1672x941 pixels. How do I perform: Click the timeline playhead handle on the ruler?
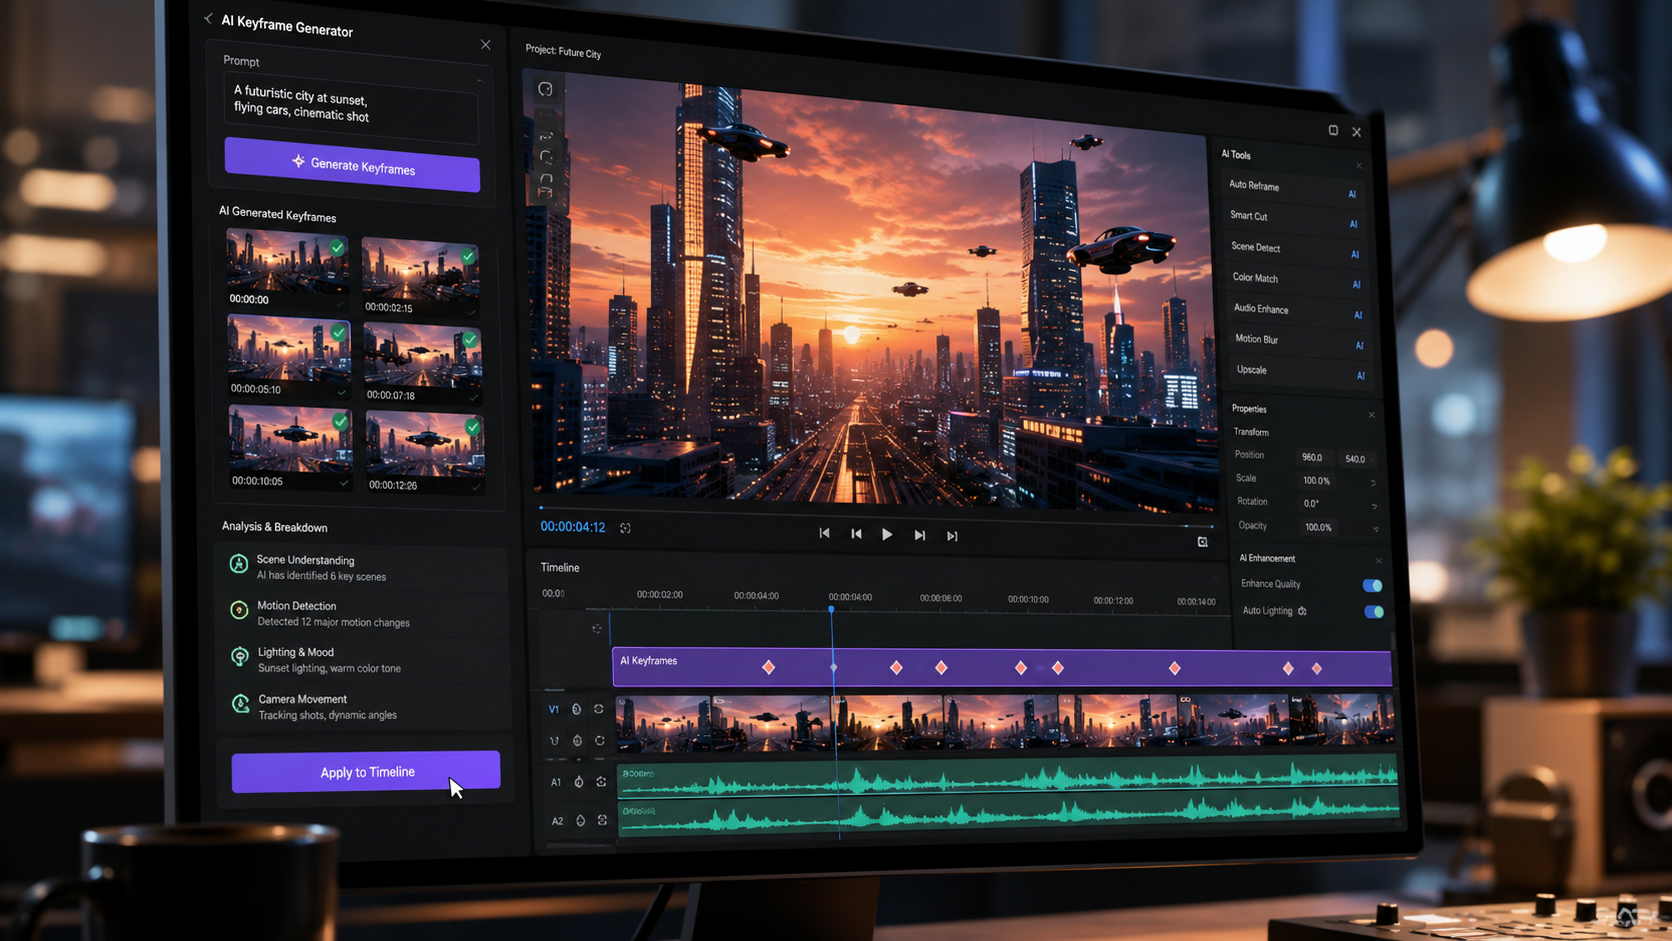click(x=831, y=609)
